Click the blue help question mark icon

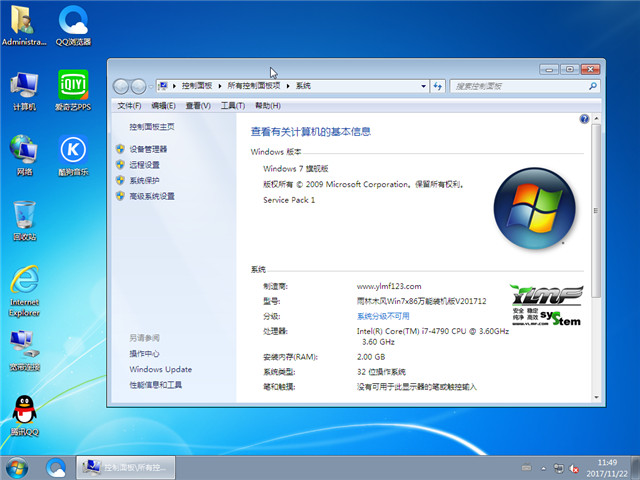tap(584, 119)
